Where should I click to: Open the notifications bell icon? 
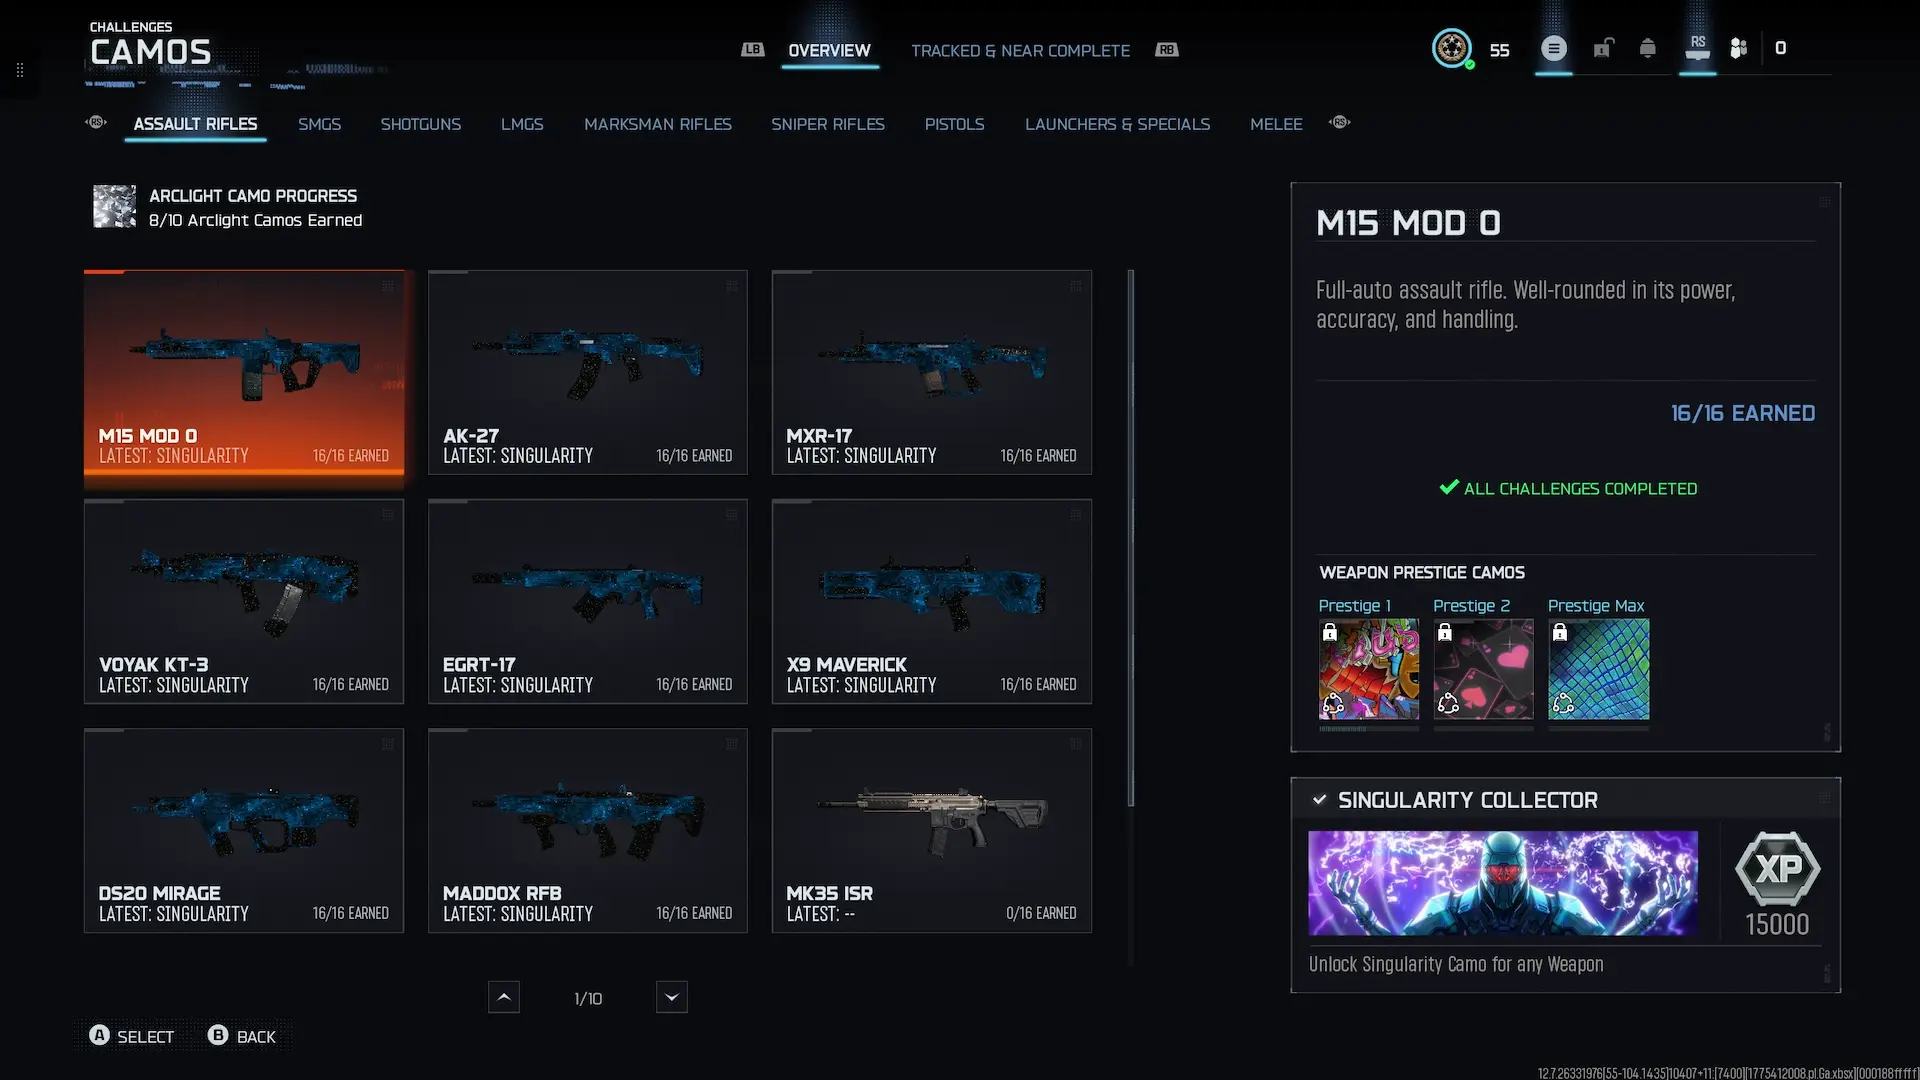click(x=1648, y=48)
